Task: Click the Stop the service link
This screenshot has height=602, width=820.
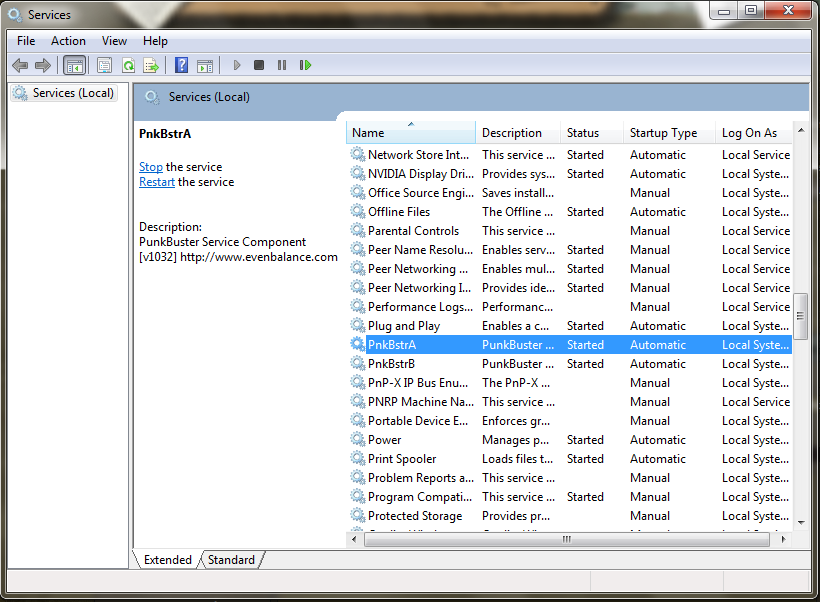Action: tap(151, 167)
